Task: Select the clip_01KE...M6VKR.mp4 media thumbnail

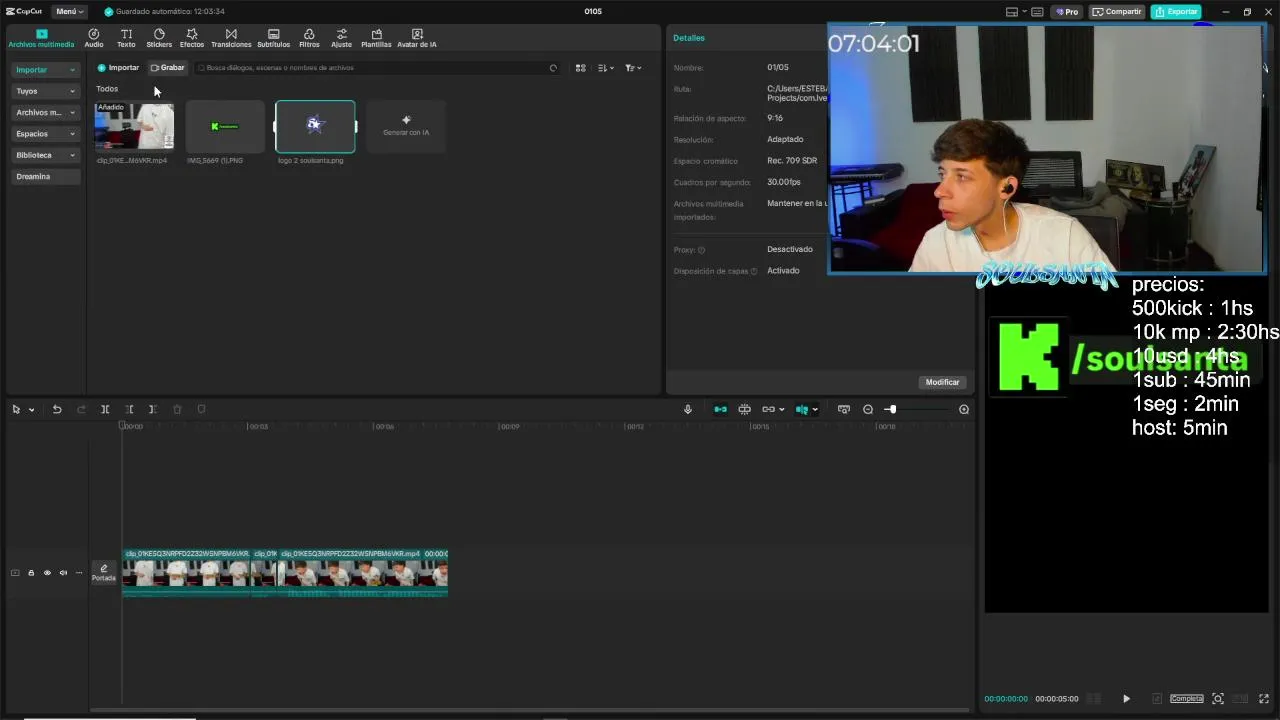Action: click(134, 126)
